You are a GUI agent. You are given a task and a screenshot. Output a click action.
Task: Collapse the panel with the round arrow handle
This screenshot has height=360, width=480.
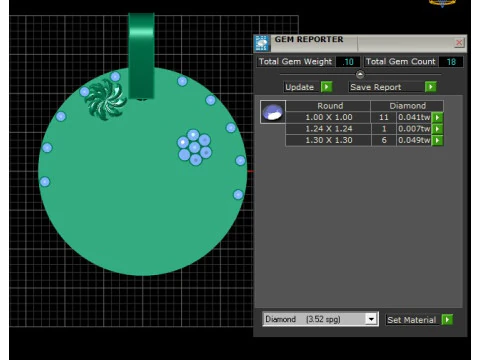[360, 75]
